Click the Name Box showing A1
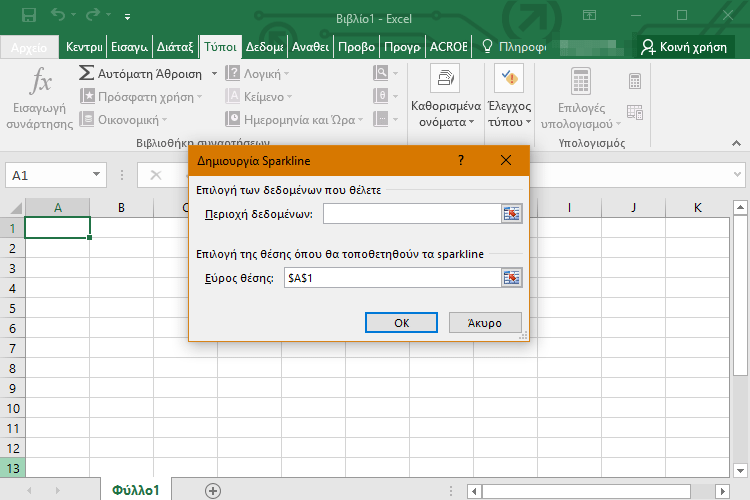Image resolution: width=750 pixels, height=500 pixels. [x=49, y=175]
